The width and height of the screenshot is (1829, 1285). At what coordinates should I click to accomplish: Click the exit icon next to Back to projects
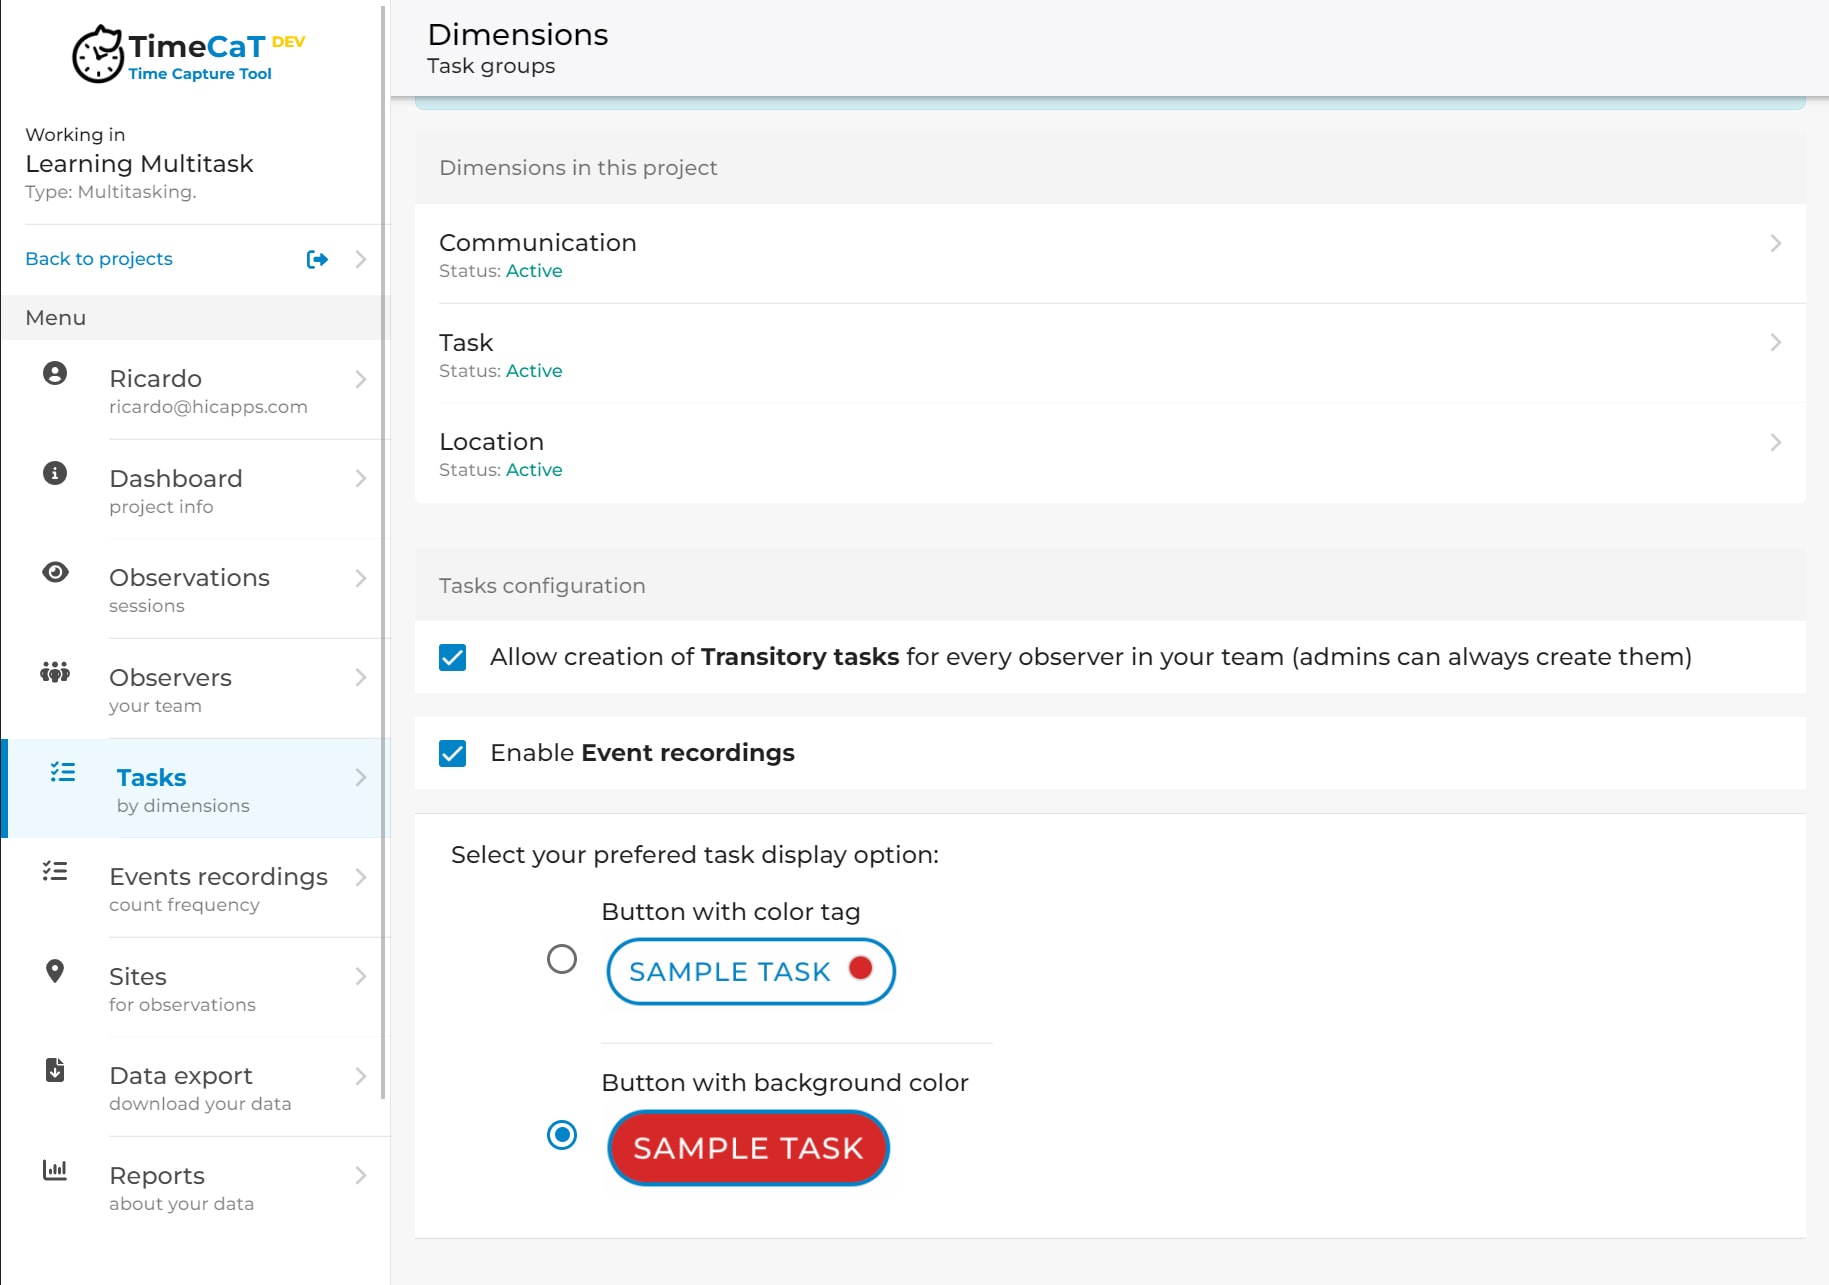click(x=317, y=259)
